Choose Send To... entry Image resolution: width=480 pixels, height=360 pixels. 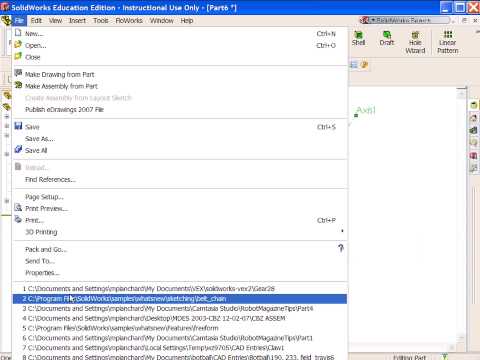coord(180,261)
